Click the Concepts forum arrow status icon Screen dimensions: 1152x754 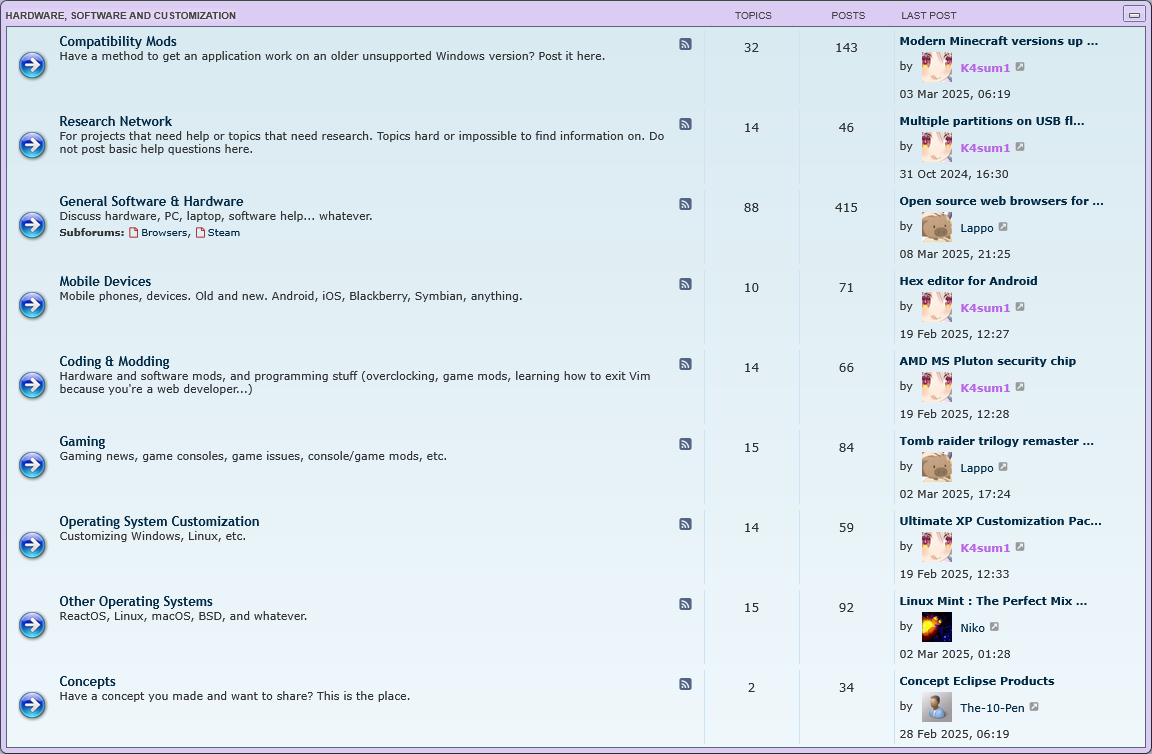click(32, 705)
